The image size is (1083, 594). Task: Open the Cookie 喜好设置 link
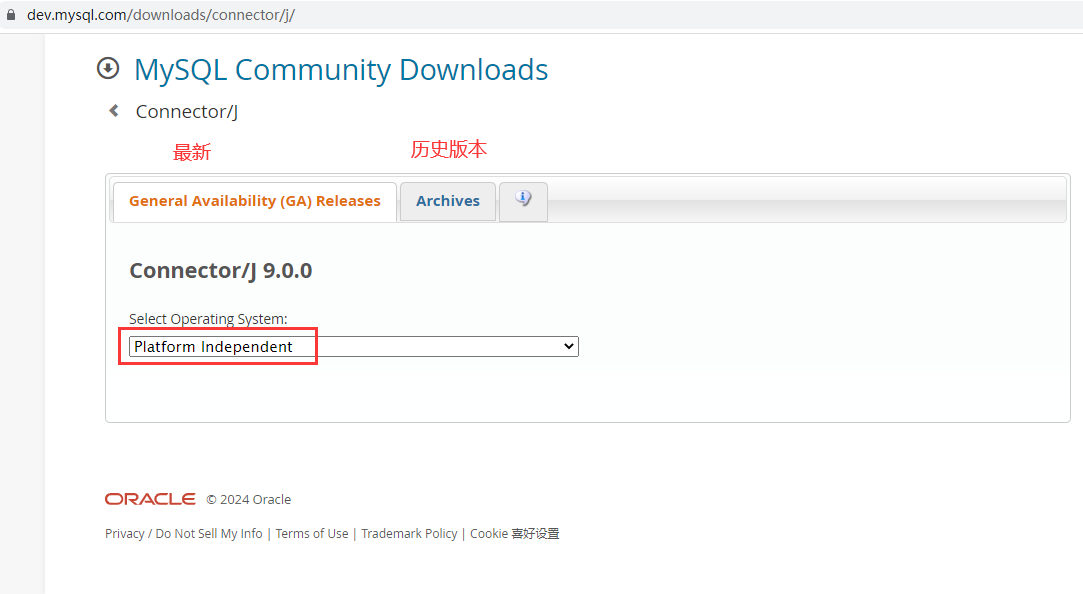(x=515, y=533)
